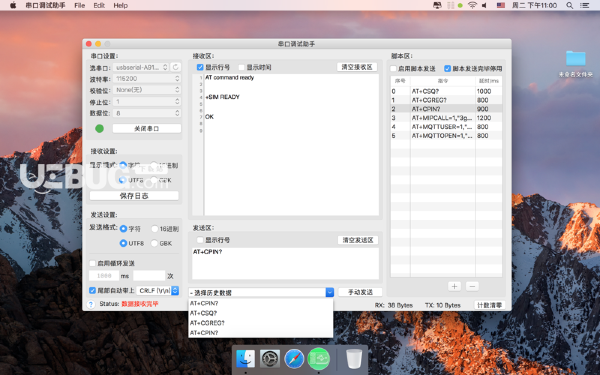Image resolution: width=600 pixels, height=375 pixels.
Task: Click delay value 1200 in script table
Action: click(x=484, y=118)
